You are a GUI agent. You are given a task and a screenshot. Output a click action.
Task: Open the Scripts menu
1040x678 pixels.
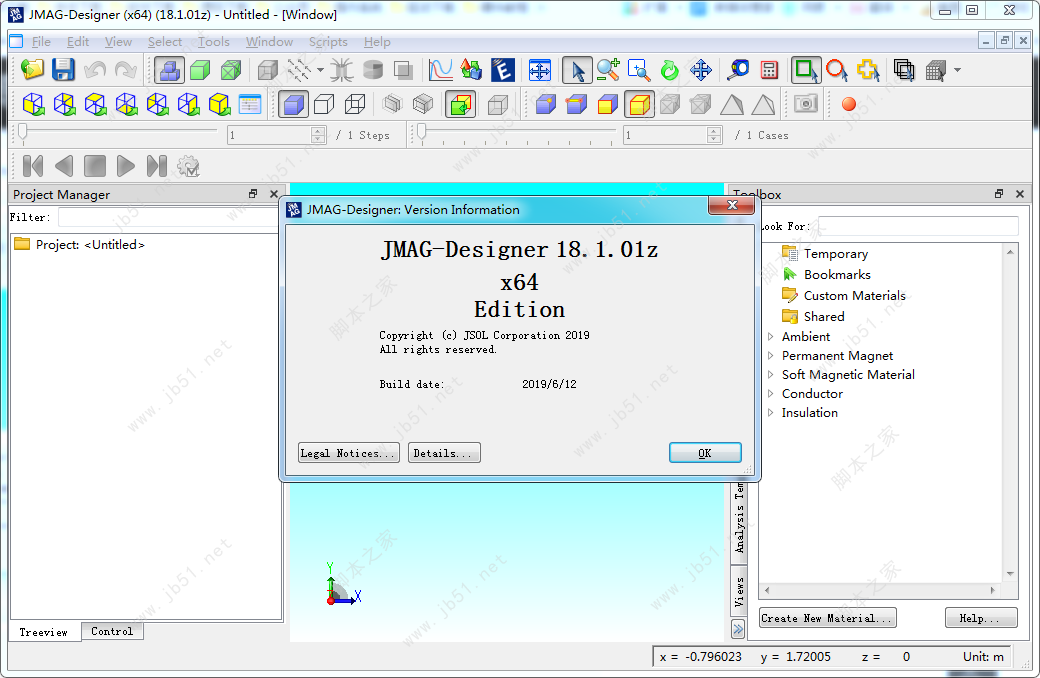coord(328,42)
